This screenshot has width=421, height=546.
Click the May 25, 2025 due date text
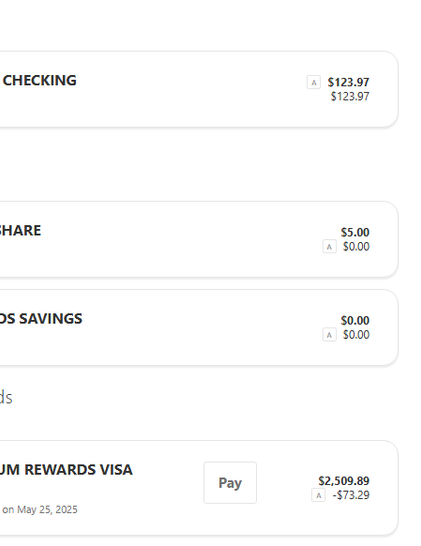[x=47, y=509]
